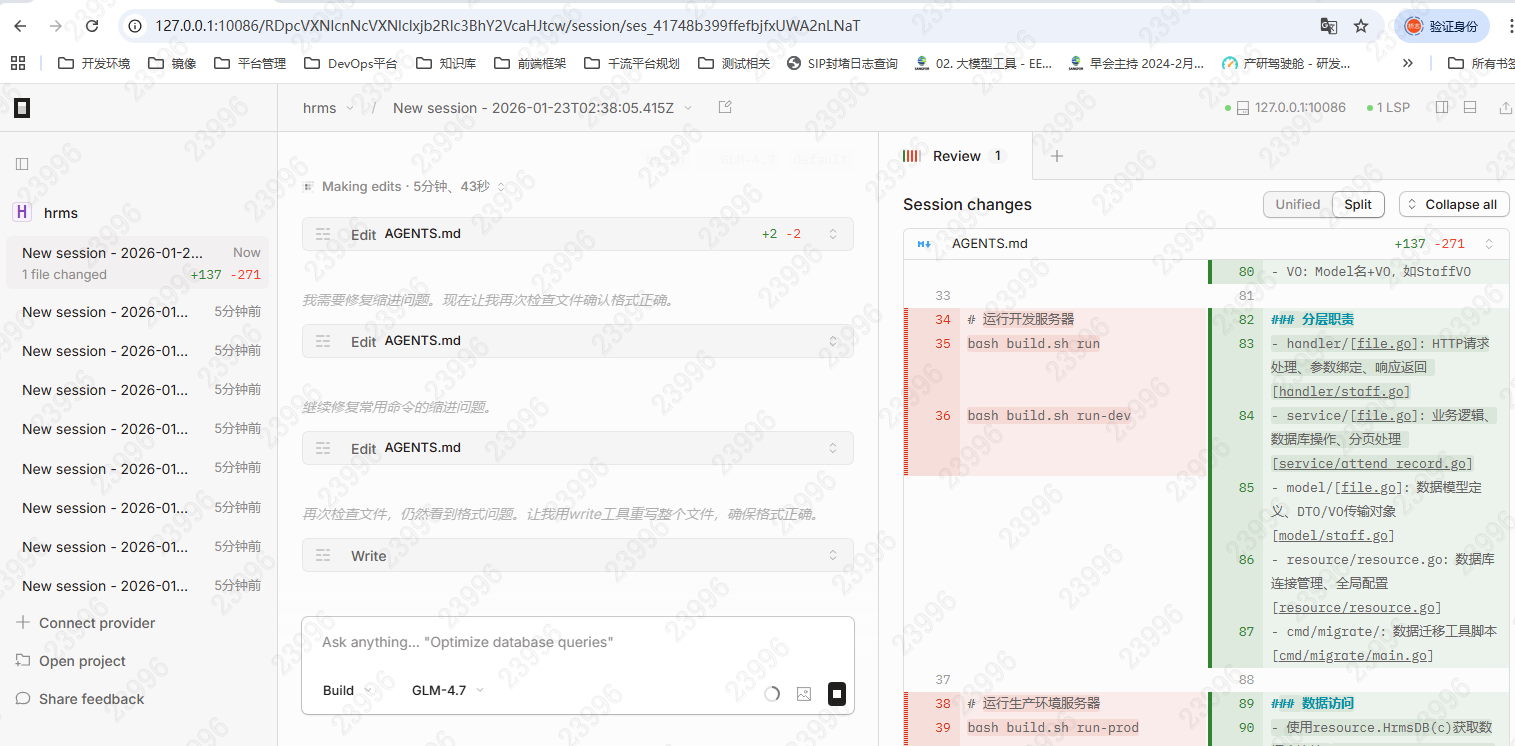
Task: Open the GLM-4.7 model dropdown
Action: tap(447, 690)
